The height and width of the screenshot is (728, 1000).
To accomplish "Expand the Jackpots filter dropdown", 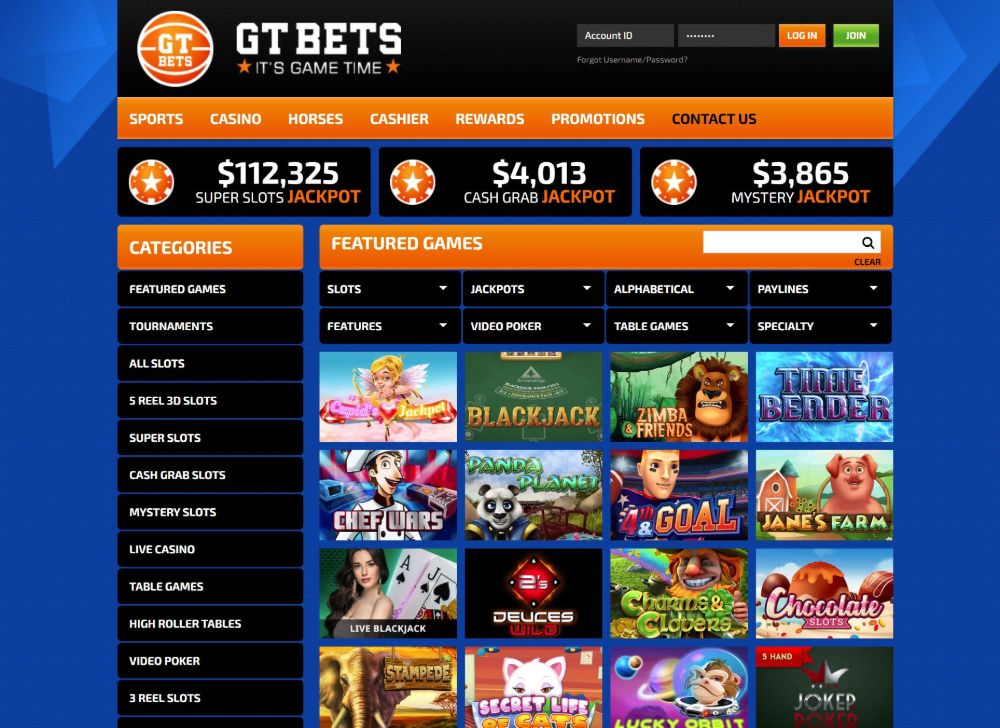I will coord(533,289).
